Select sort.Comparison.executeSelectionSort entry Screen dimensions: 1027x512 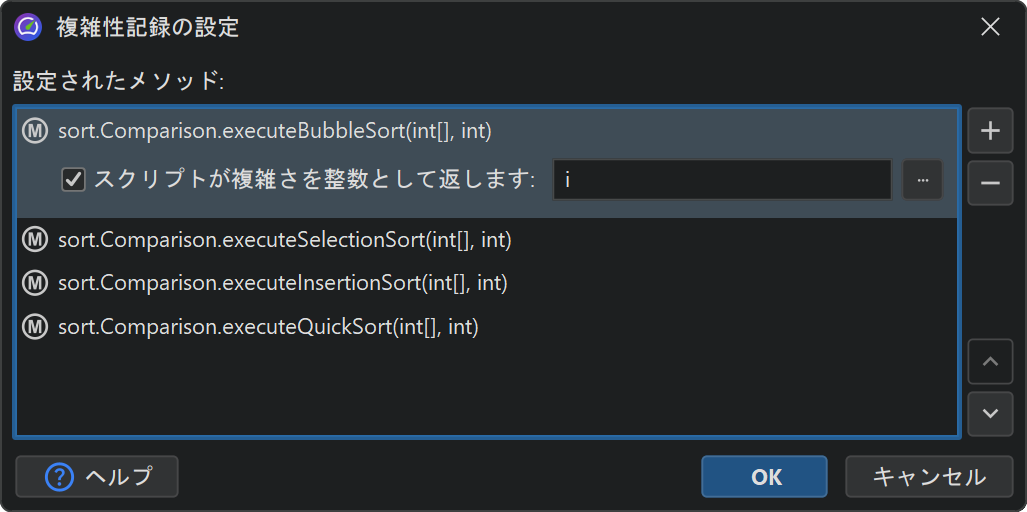click(x=285, y=239)
